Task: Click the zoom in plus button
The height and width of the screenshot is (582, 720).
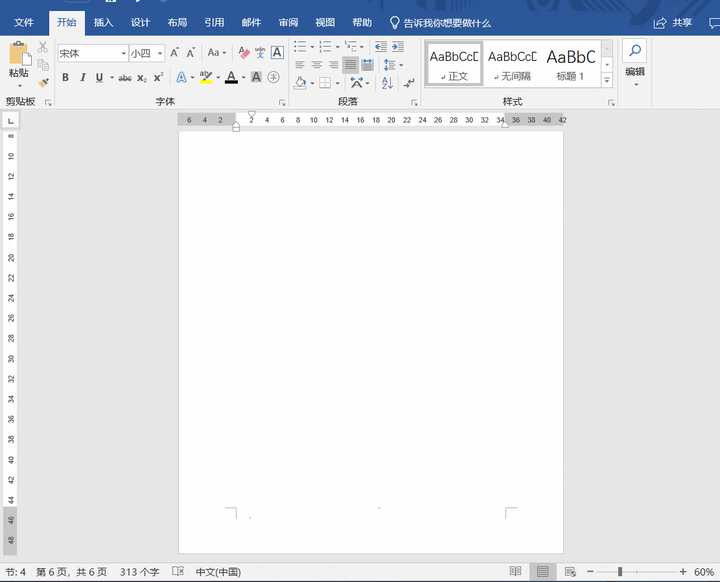Action: click(x=683, y=571)
